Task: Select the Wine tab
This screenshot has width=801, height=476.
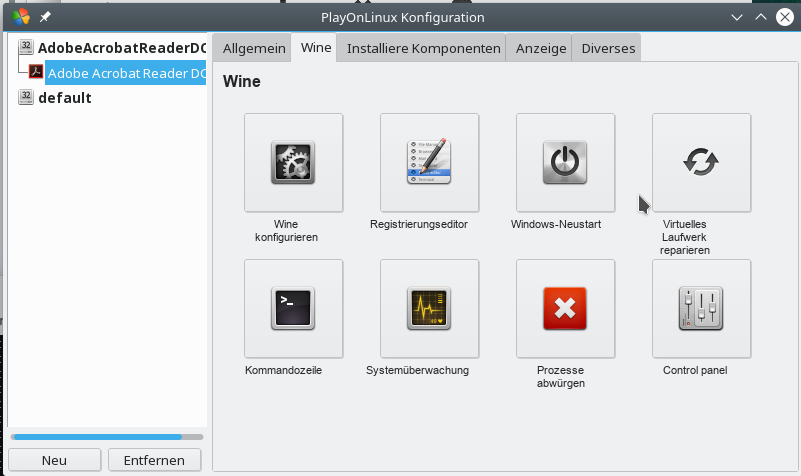Action: [x=316, y=47]
